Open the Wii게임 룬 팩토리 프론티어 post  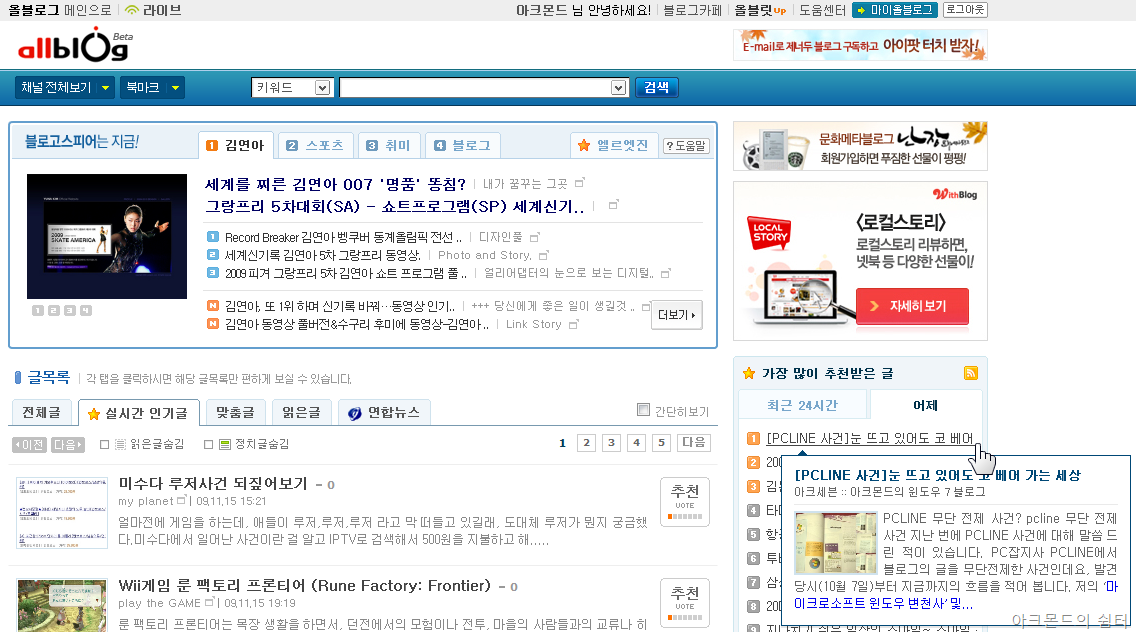[x=304, y=586]
